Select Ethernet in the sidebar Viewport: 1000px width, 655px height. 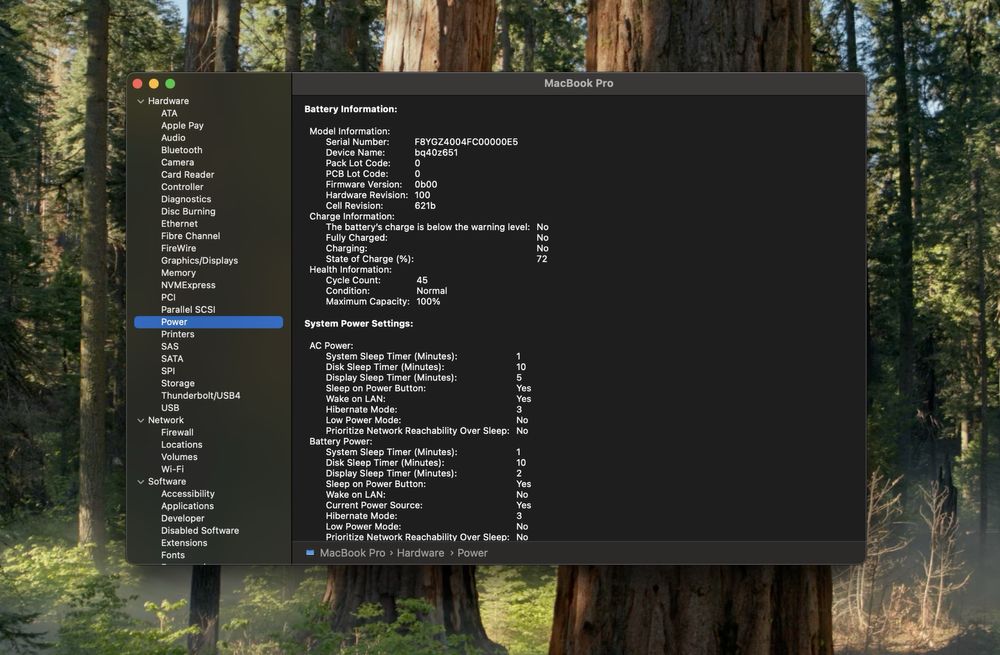tap(179, 224)
